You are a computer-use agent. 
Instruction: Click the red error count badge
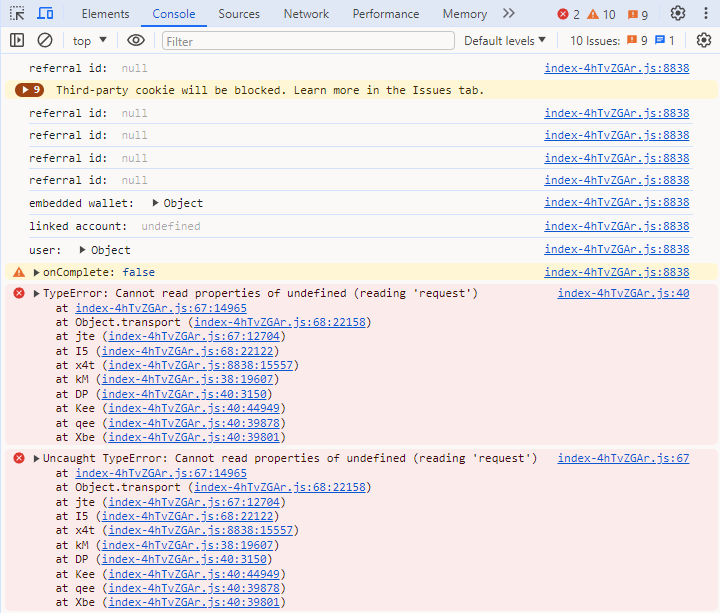[x=568, y=14]
